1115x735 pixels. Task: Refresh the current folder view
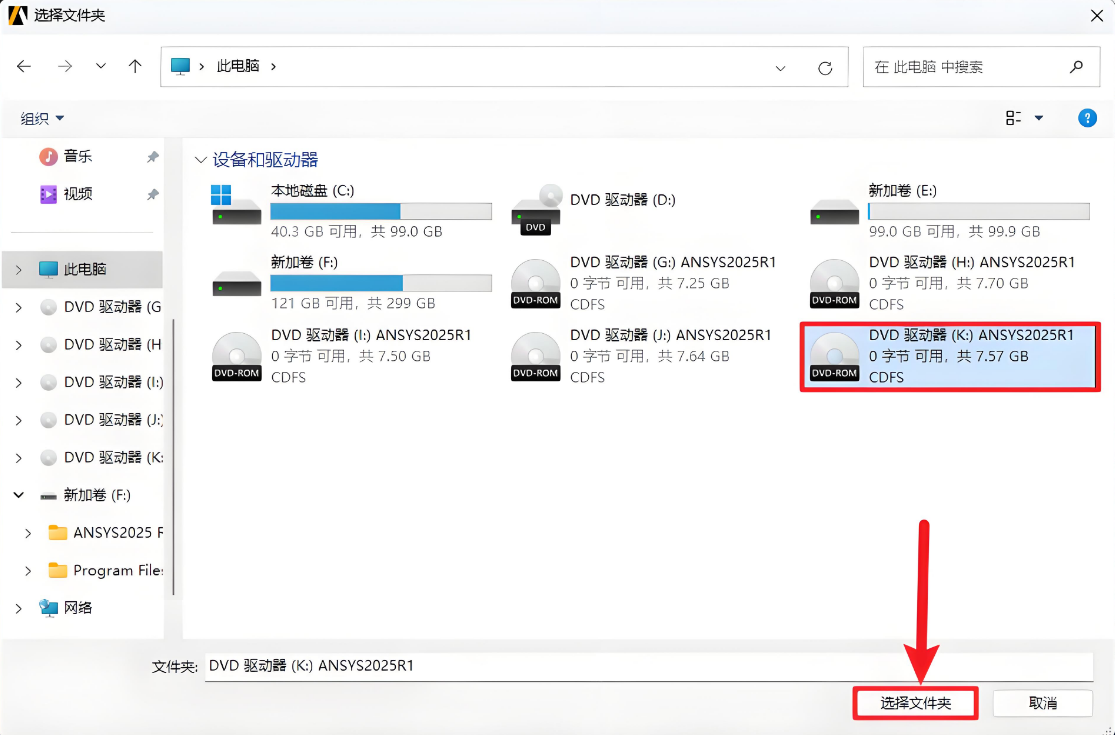pyautogui.click(x=825, y=68)
